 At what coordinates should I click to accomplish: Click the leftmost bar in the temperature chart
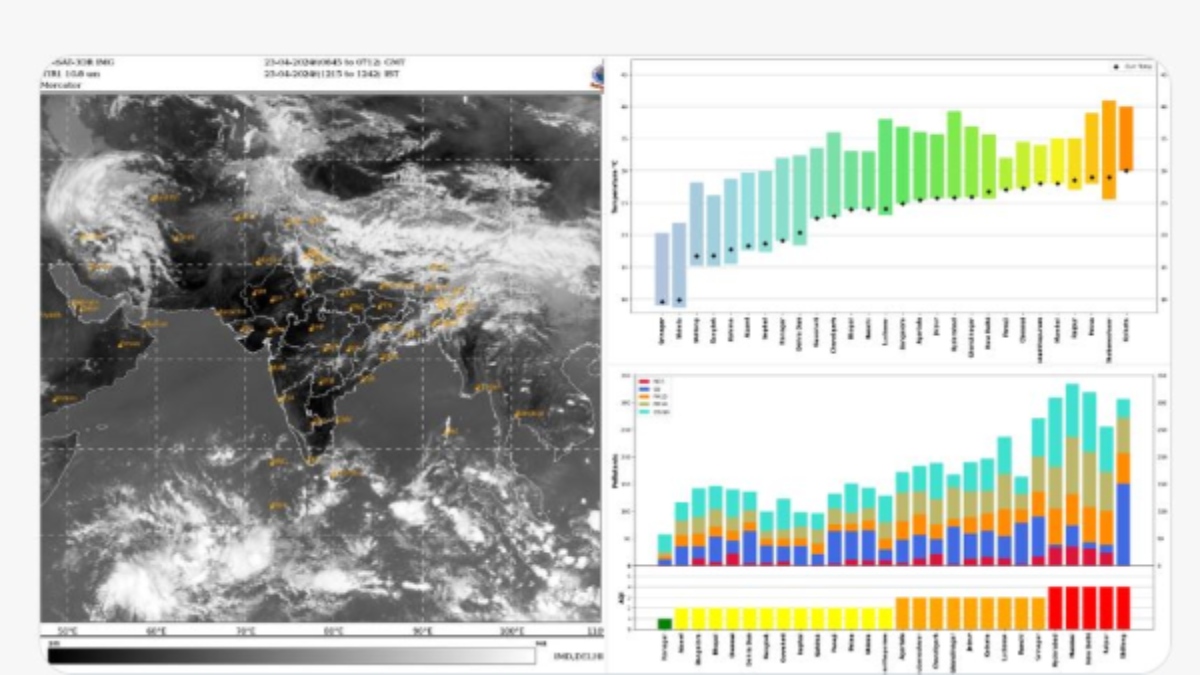click(x=661, y=268)
